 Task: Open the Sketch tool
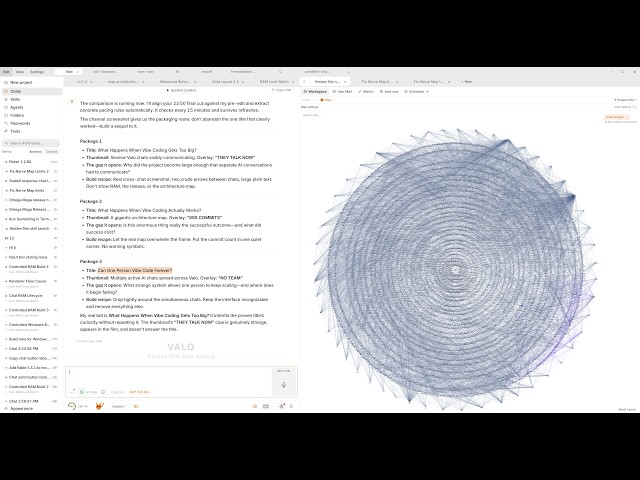(x=366, y=92)
